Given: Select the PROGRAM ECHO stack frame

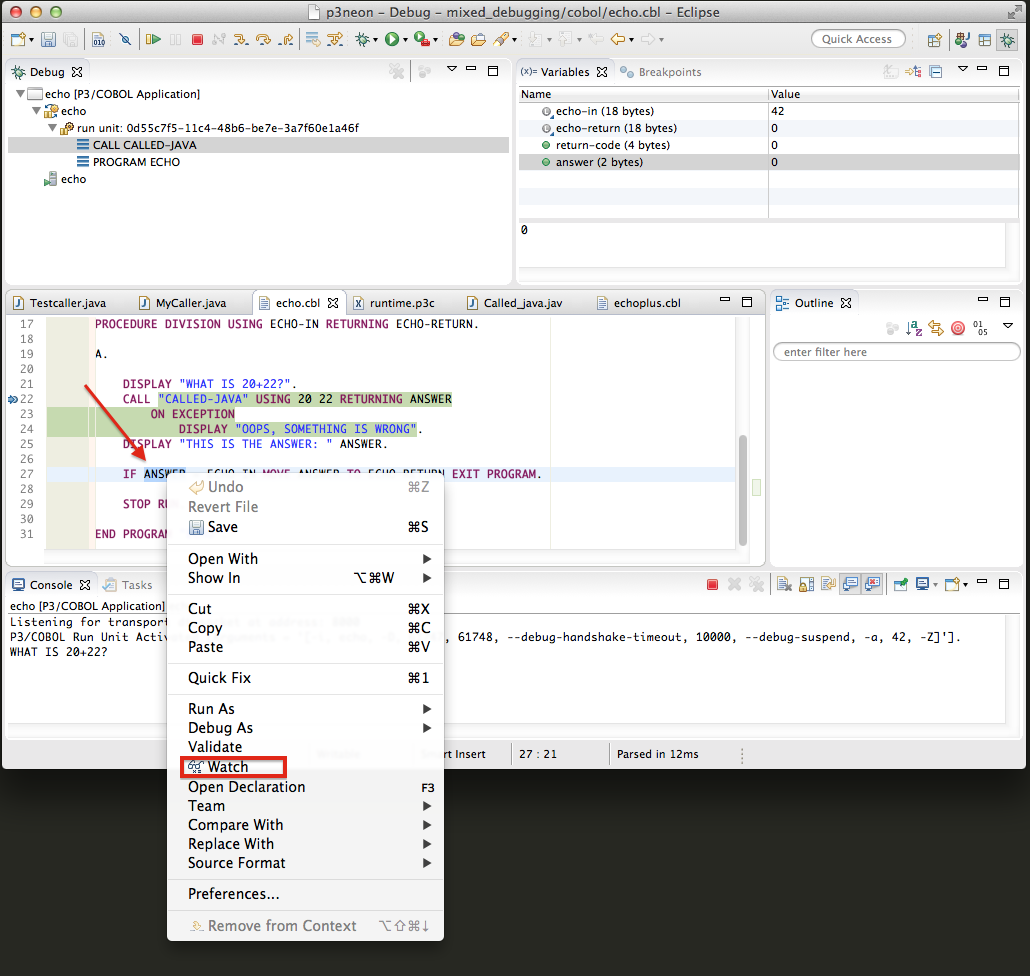Looking at the screenshot, I should pos(136,162).
